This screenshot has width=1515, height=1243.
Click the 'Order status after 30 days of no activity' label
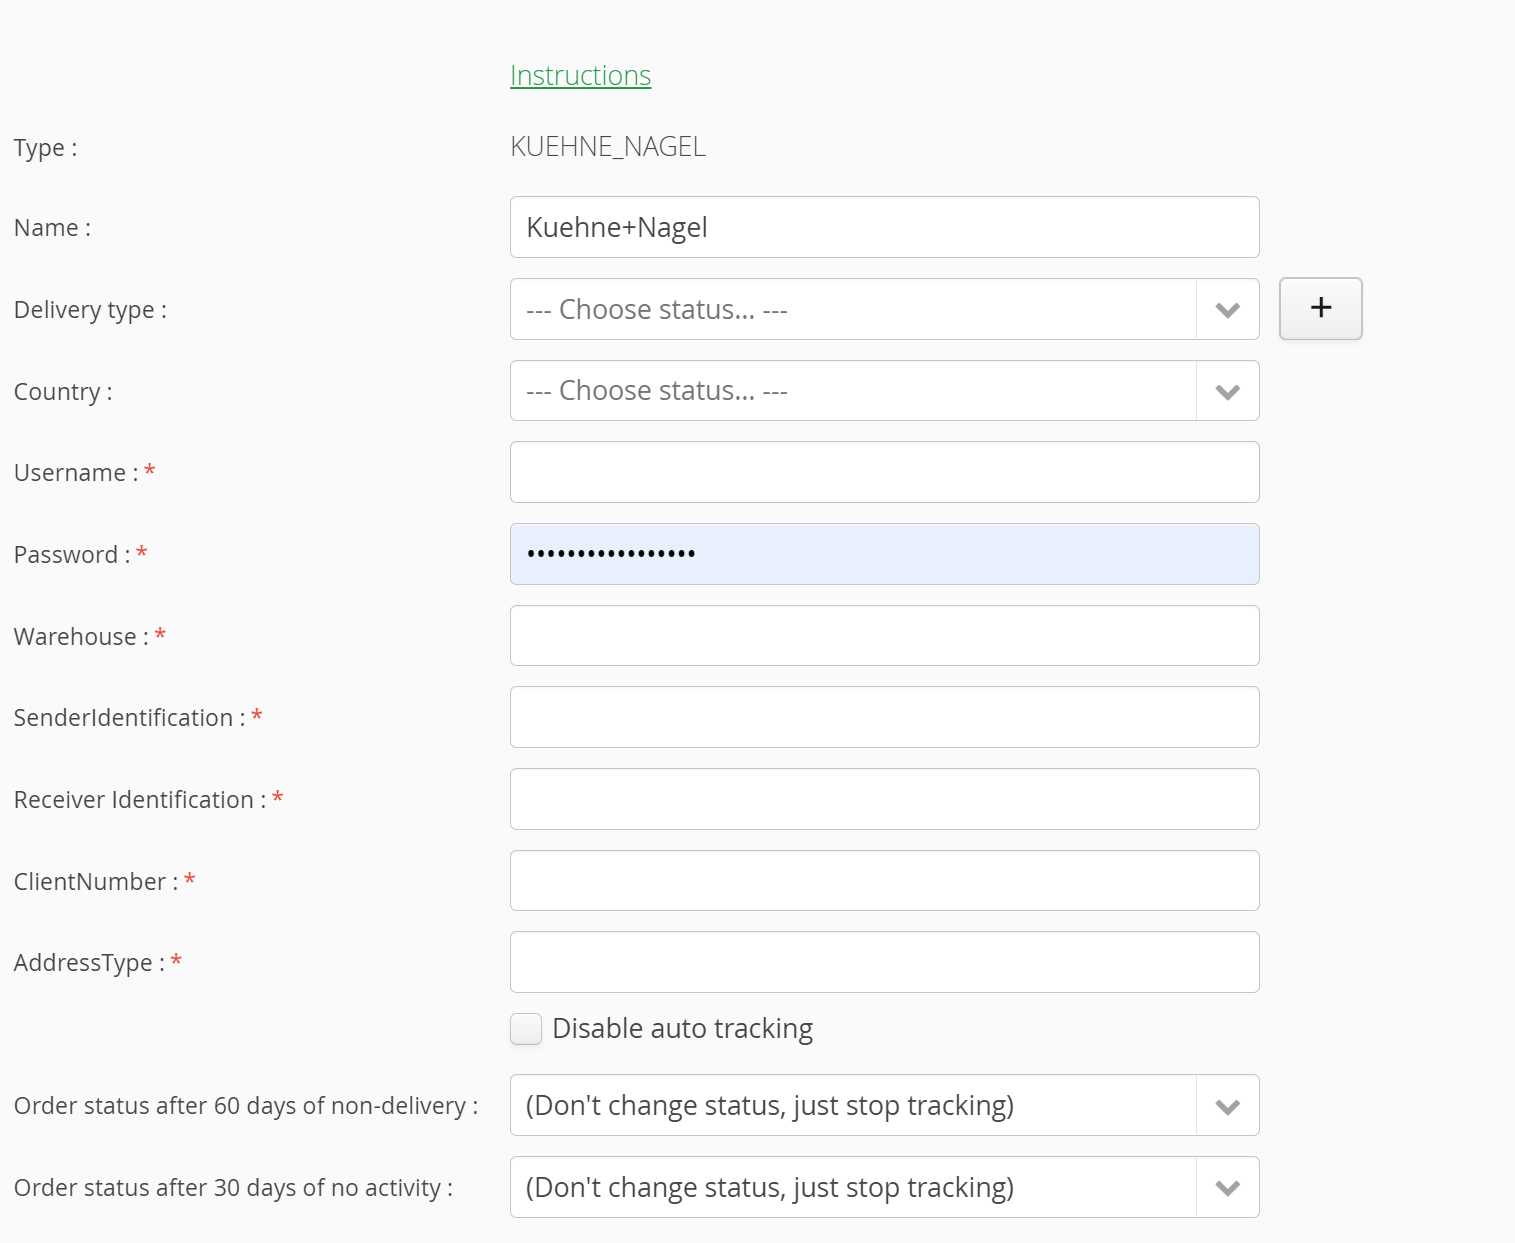tap(233, 1188)
